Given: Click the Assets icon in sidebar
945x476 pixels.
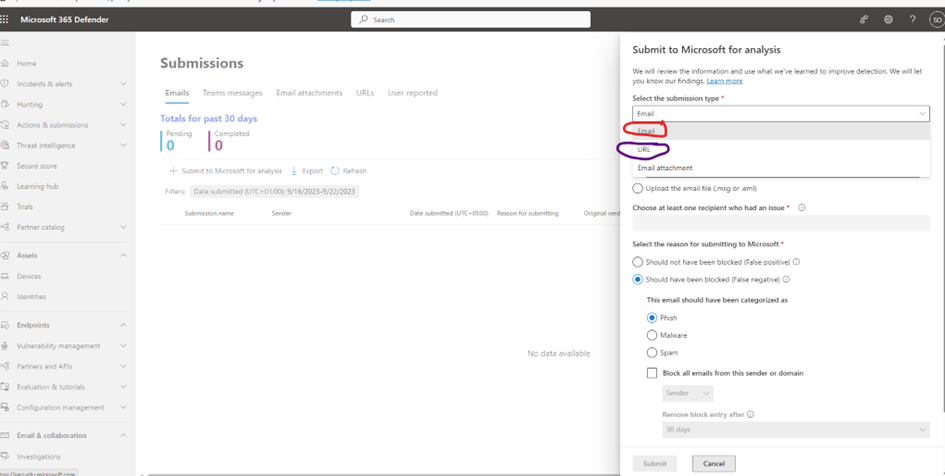Looking at the screenshot, I should [x=5, y=255].
